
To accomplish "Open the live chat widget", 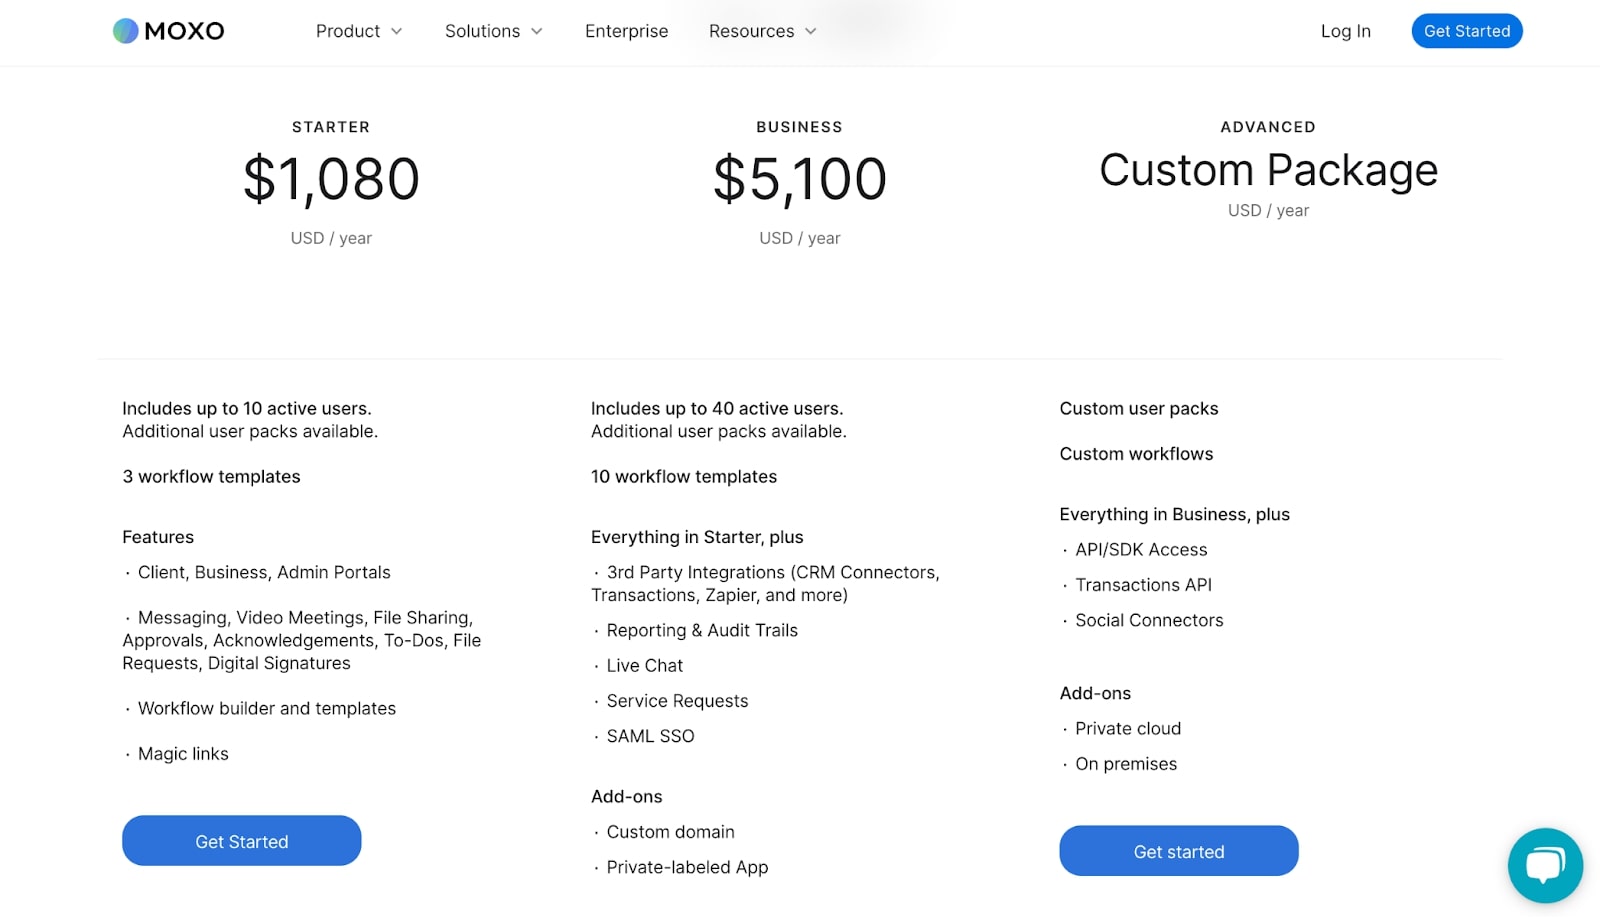I will tap(1545, 865).
